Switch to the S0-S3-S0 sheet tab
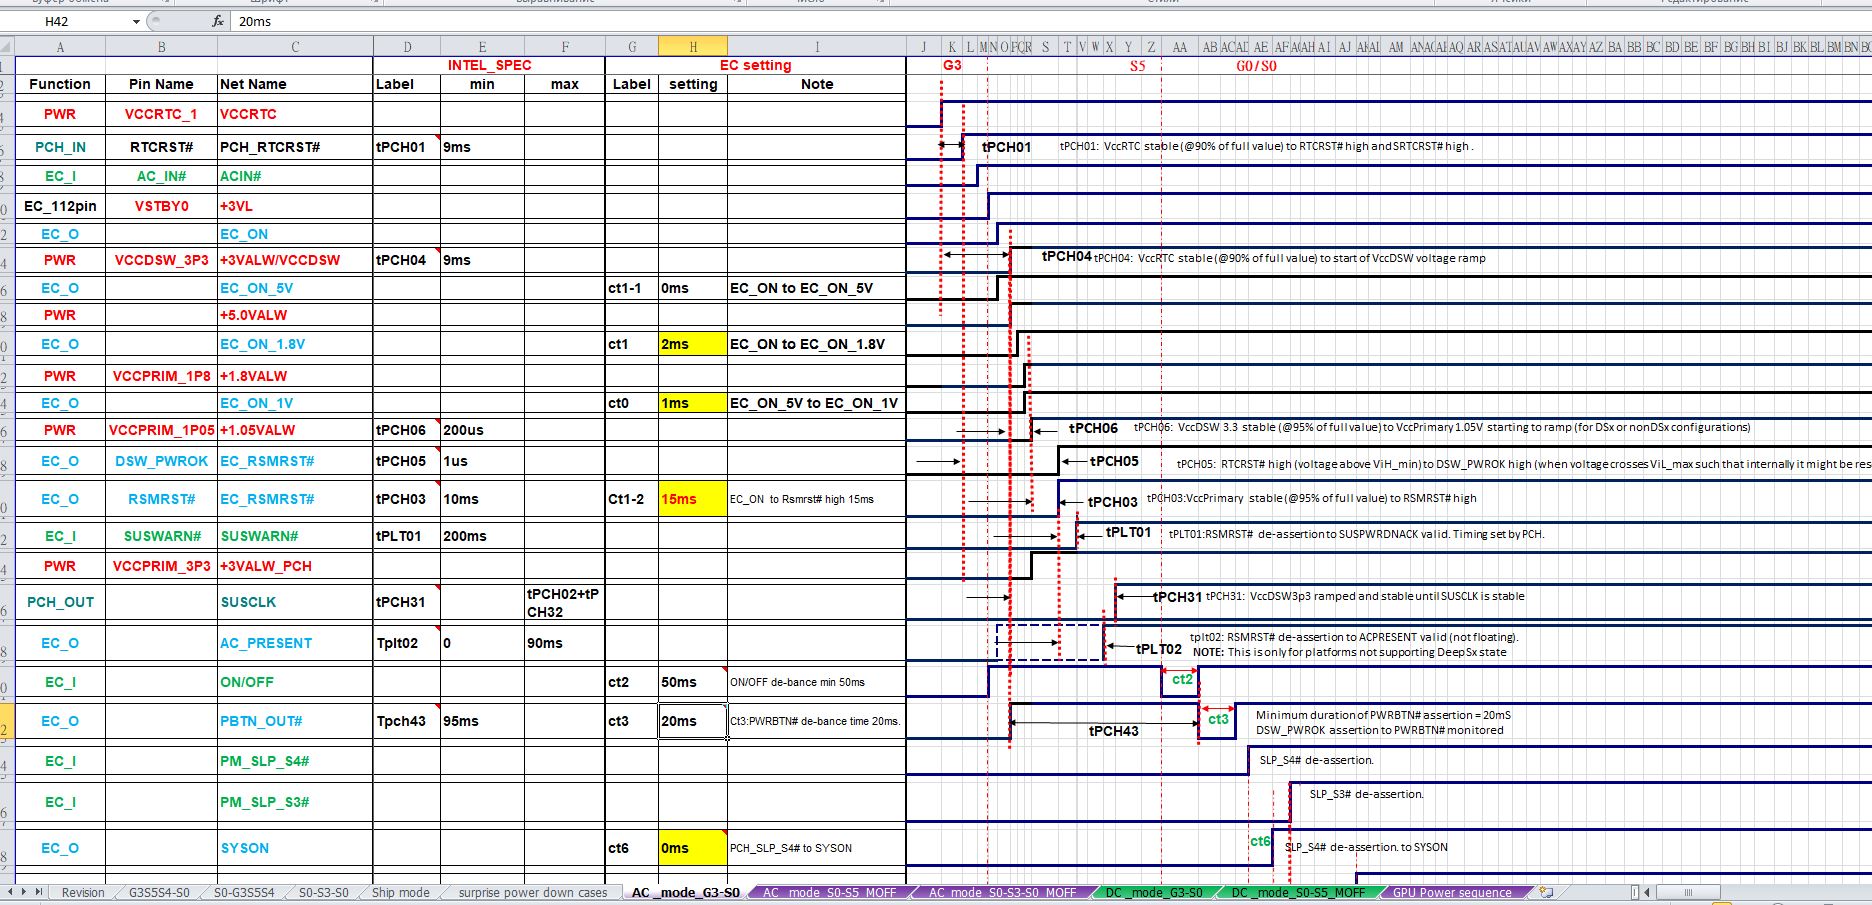Screen dimensions: 1872x905 pyautogui.click(x=323, y=893)
